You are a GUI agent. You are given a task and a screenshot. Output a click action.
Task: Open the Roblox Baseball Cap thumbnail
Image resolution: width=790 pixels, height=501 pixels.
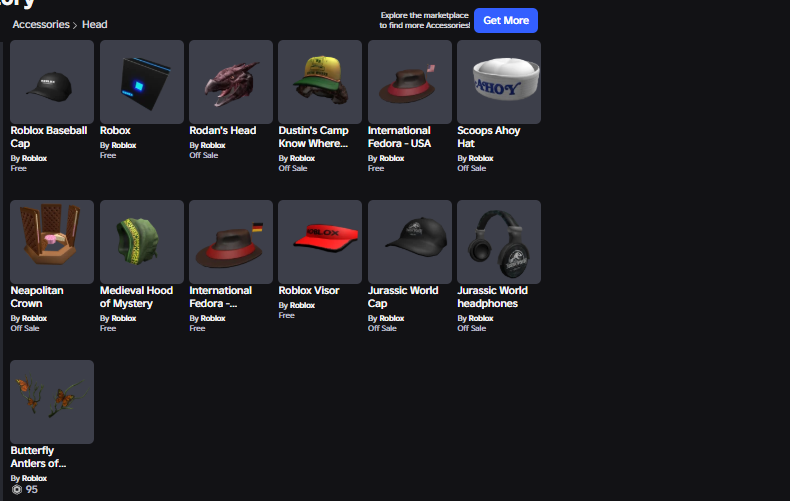coord(52,82)
